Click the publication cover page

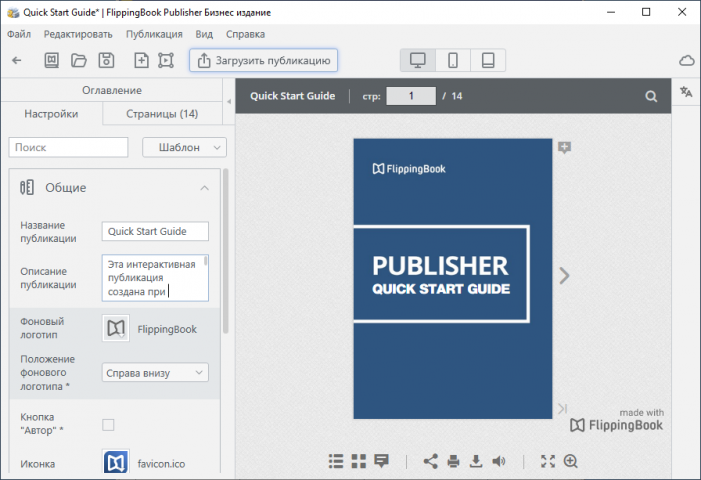point(452,279)
